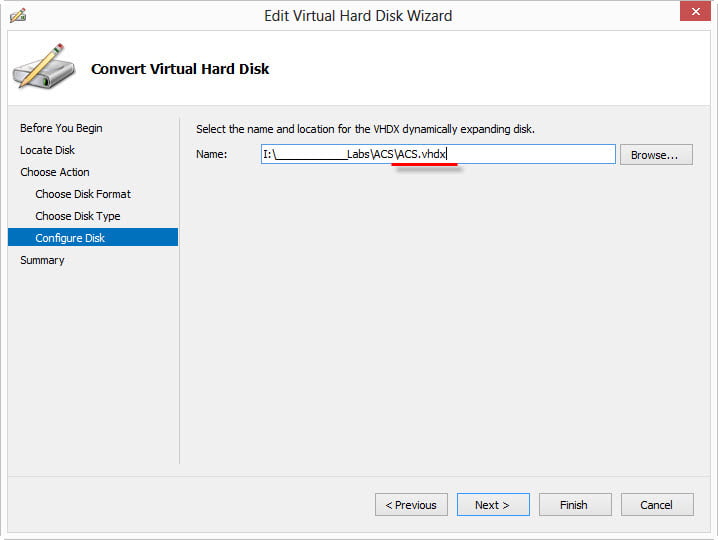The height and width of the screenshot is (540, 718).
Task: Go to the Before You Begin step
Action: click(61, 128)
